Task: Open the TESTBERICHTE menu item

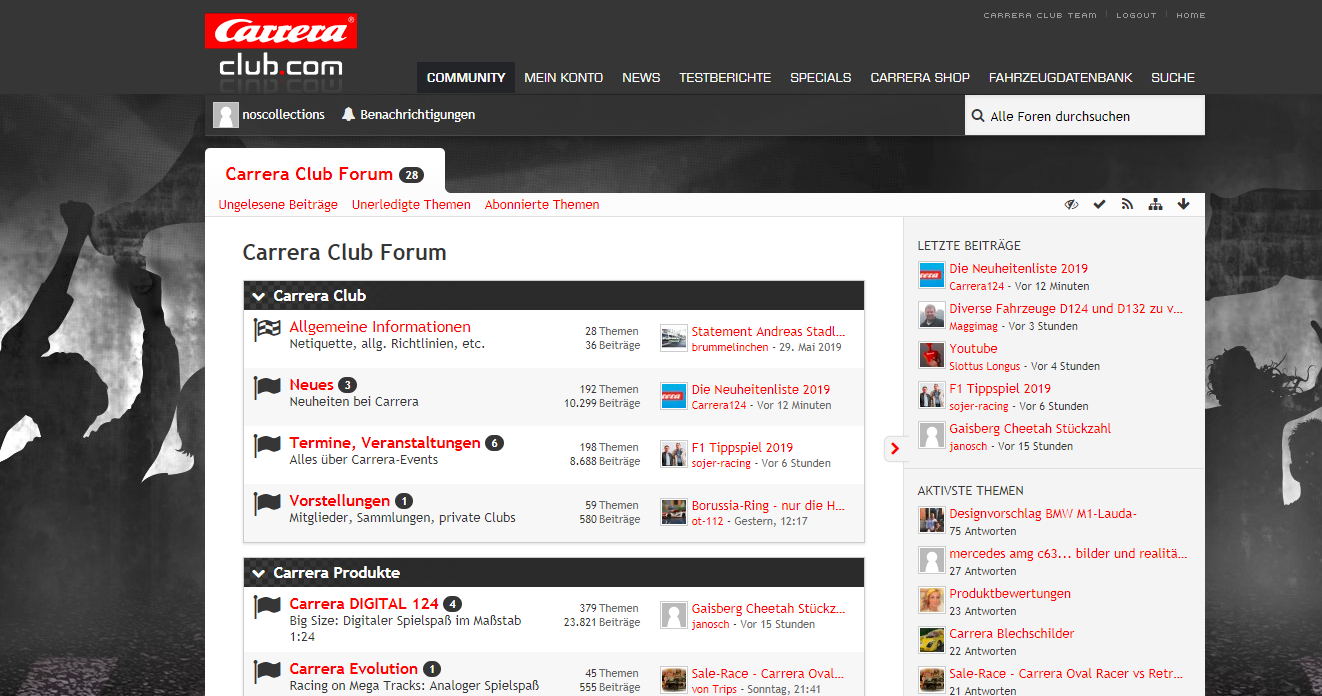Action: (725, 77)
